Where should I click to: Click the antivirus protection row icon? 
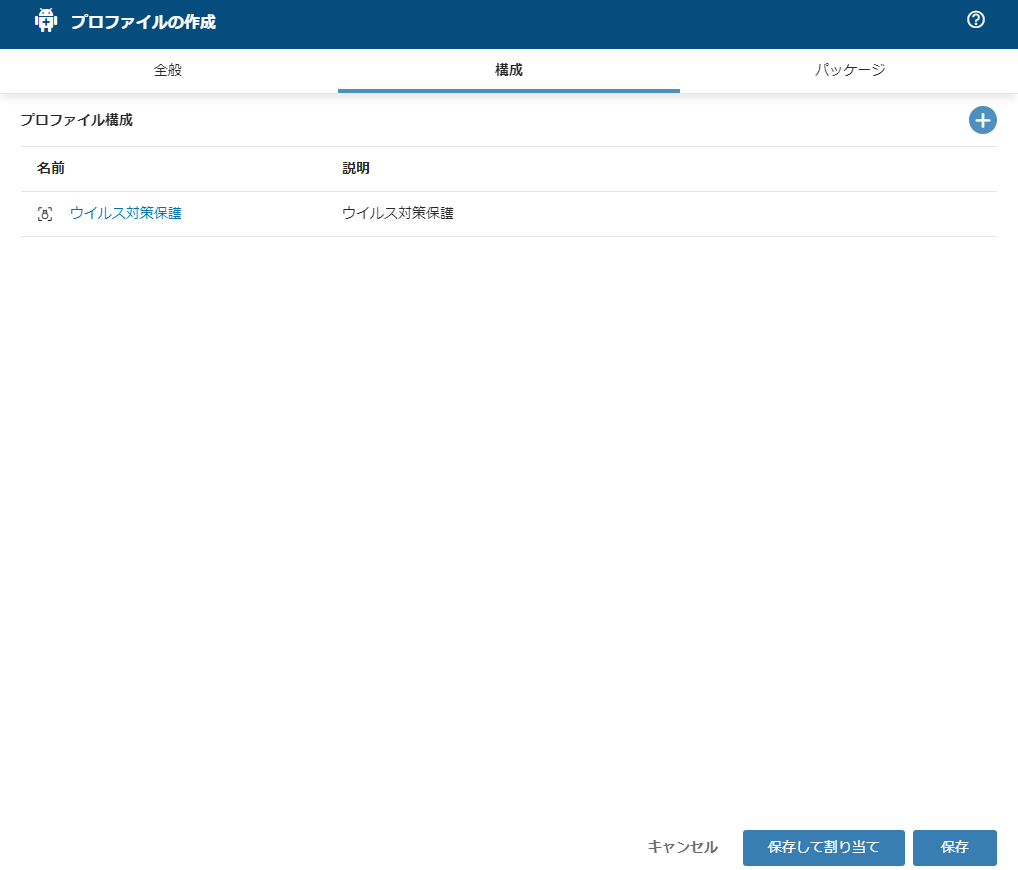pos(45,214)
